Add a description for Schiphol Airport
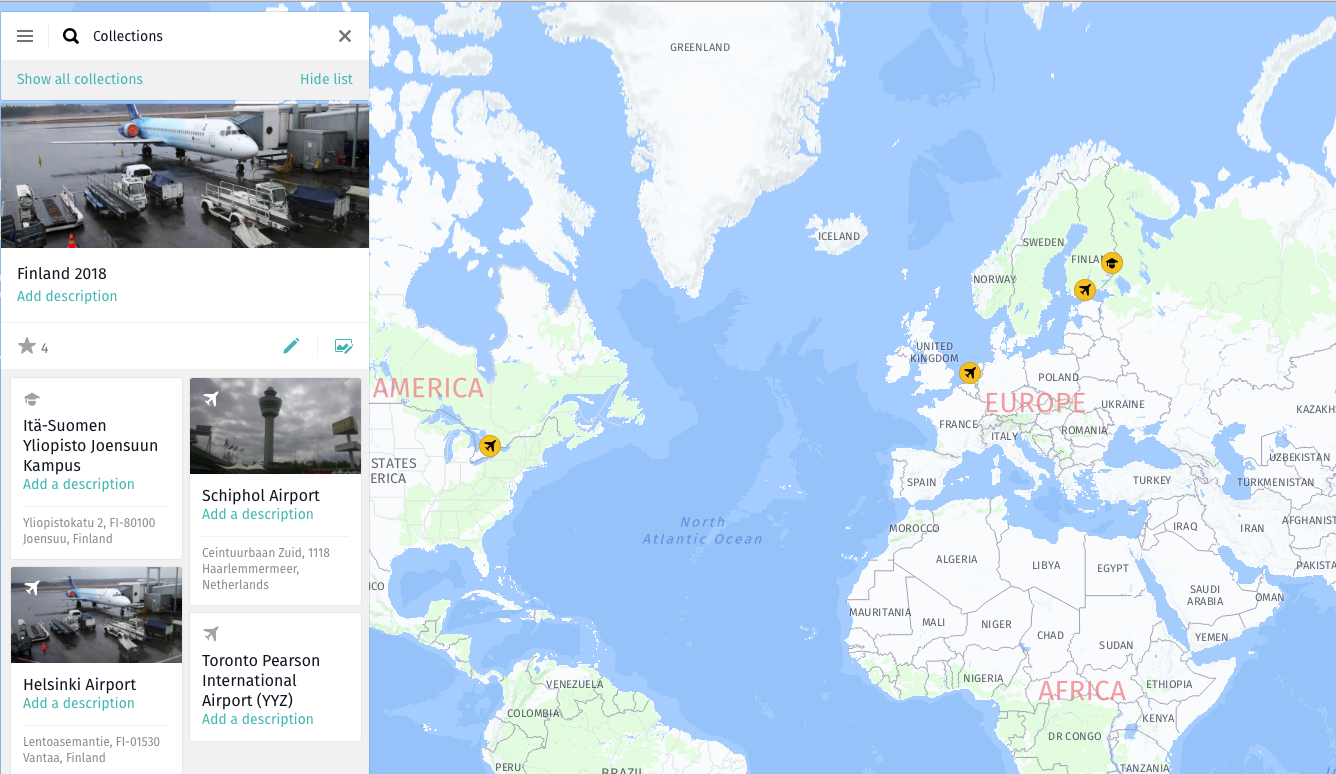 pos(258,514)
